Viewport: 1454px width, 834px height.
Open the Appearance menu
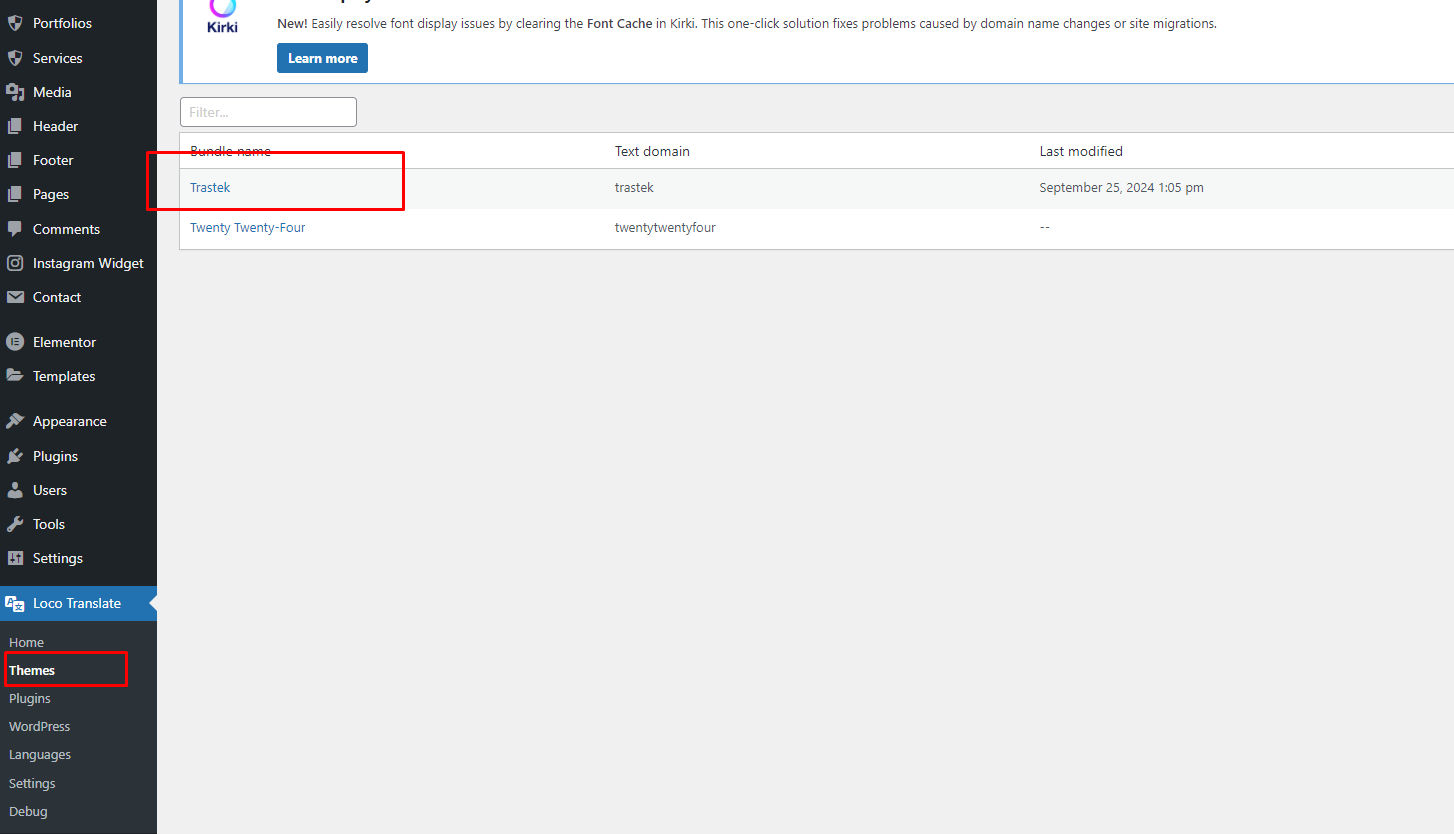70,421
